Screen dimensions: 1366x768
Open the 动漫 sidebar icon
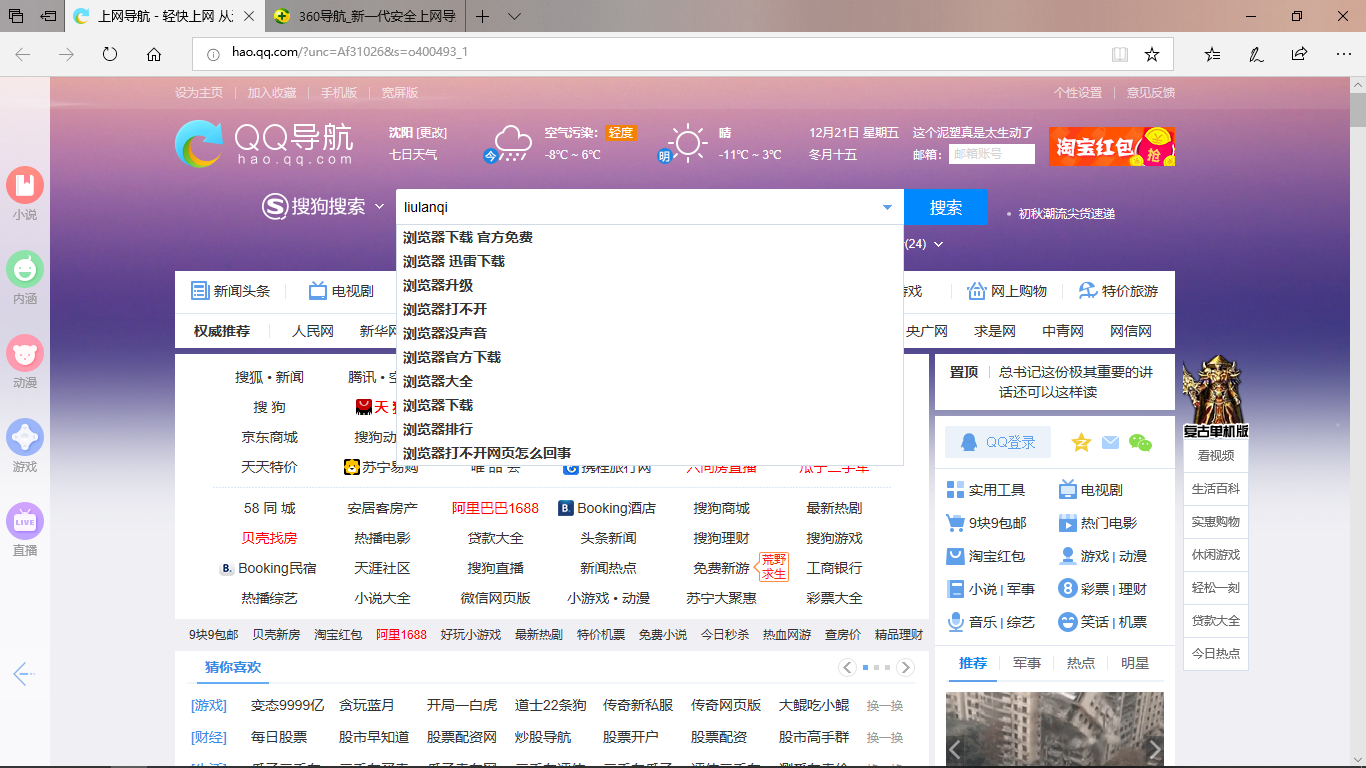[x=25, y=353]
